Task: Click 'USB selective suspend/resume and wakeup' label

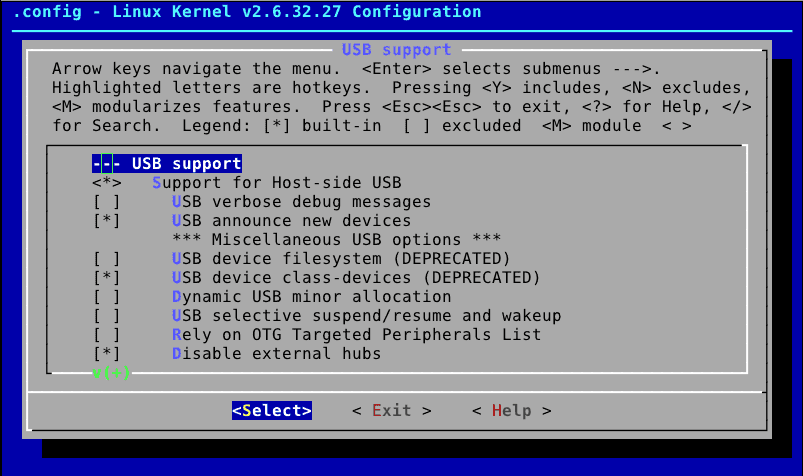Action: point(367,316)
